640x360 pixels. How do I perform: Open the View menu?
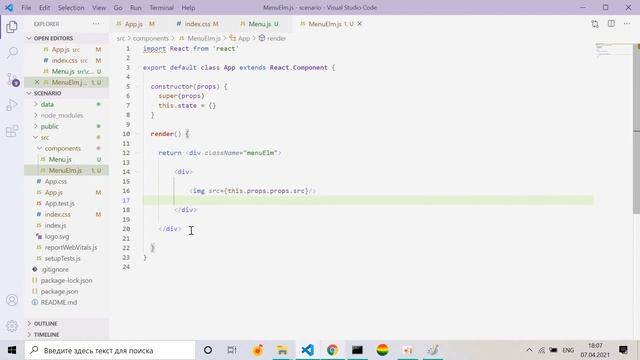pyautogui.click(x=99, y=8)
